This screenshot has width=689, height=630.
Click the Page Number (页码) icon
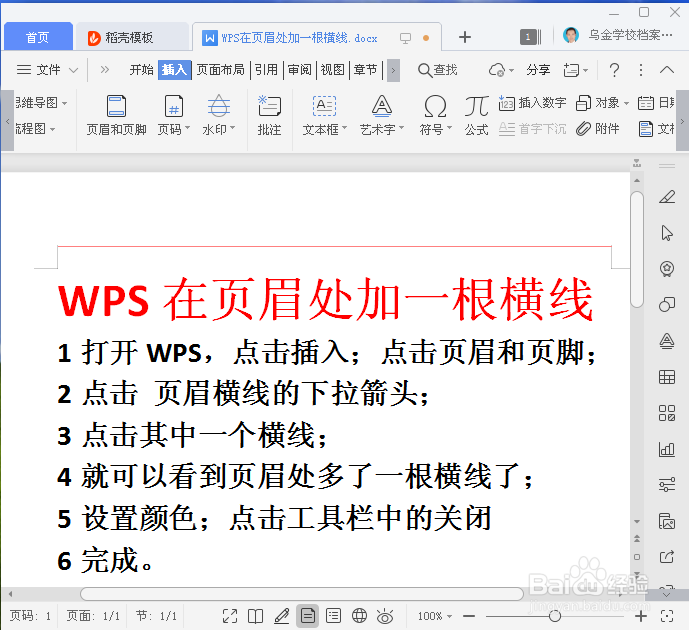point(174,107)
